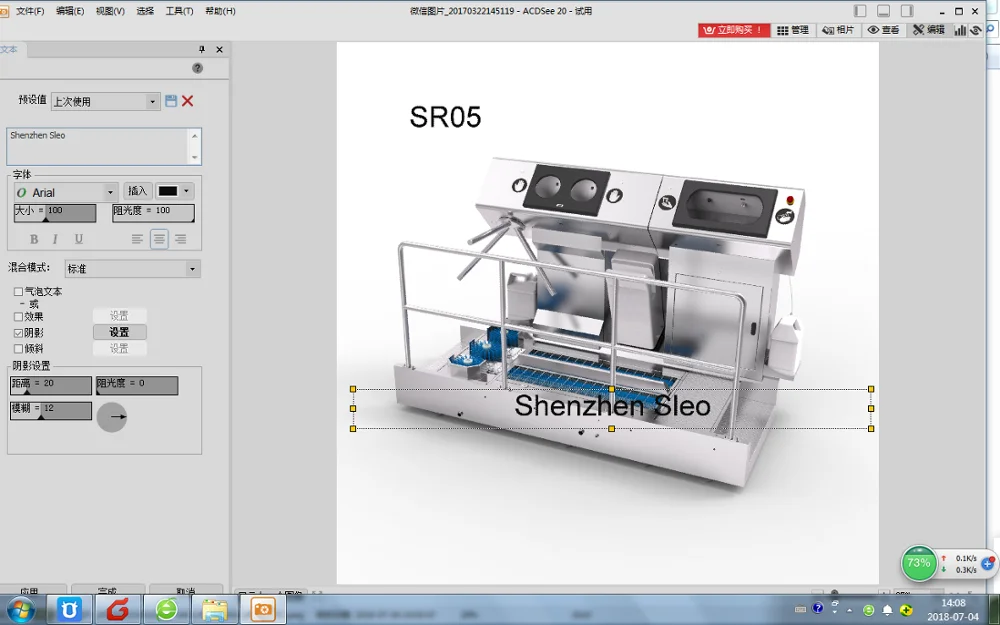Toggle bold text formatting
Image resolution: width=1000 pixels, height=625 pixels.
click(x=34, y=239)
